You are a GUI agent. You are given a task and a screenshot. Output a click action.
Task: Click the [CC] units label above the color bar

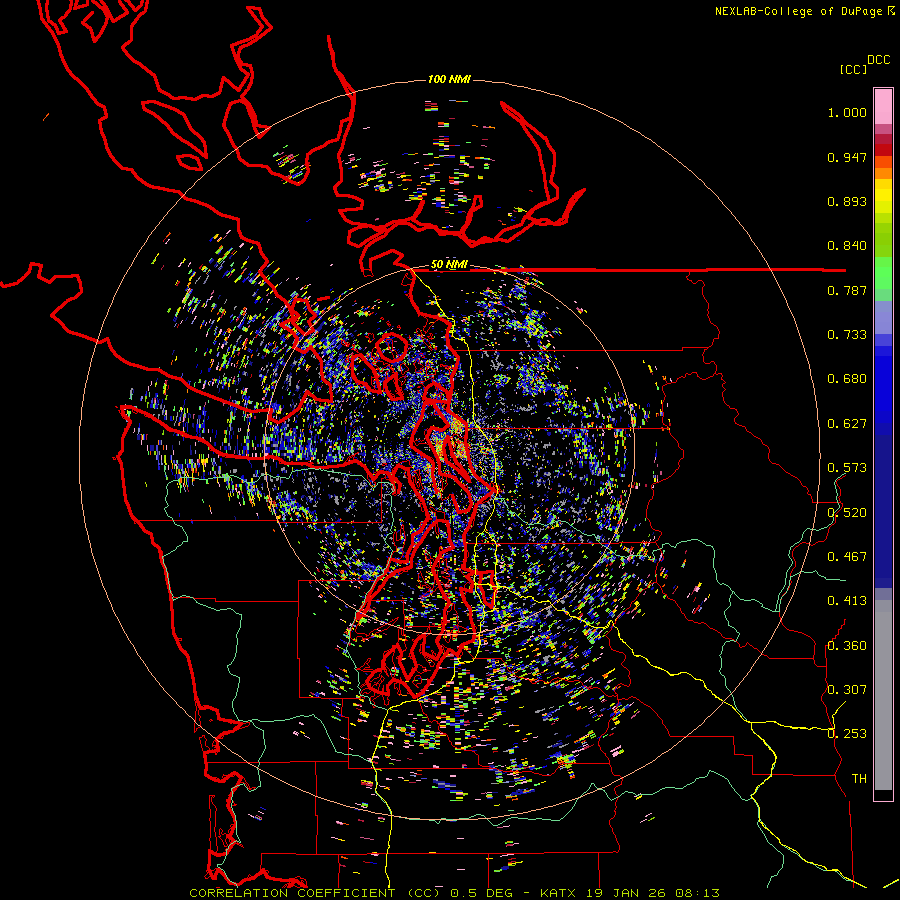pyautogui.click(x=854, y=69)
